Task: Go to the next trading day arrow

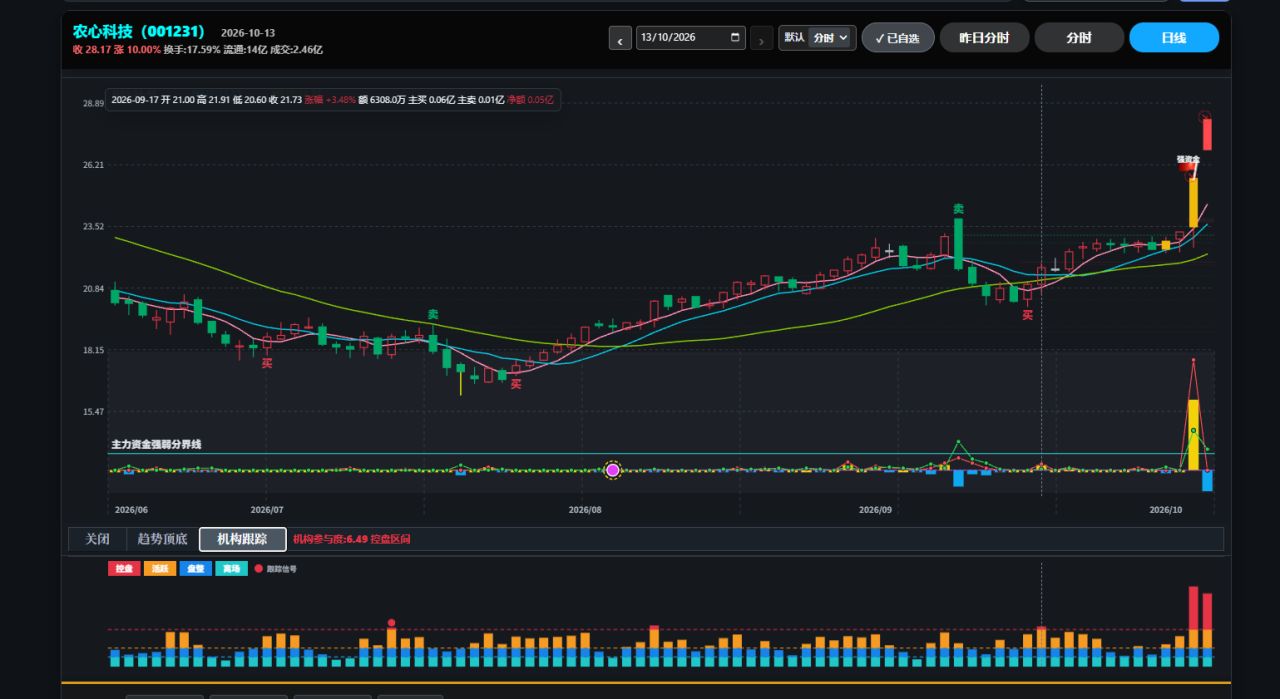Action: pos(761,39)
